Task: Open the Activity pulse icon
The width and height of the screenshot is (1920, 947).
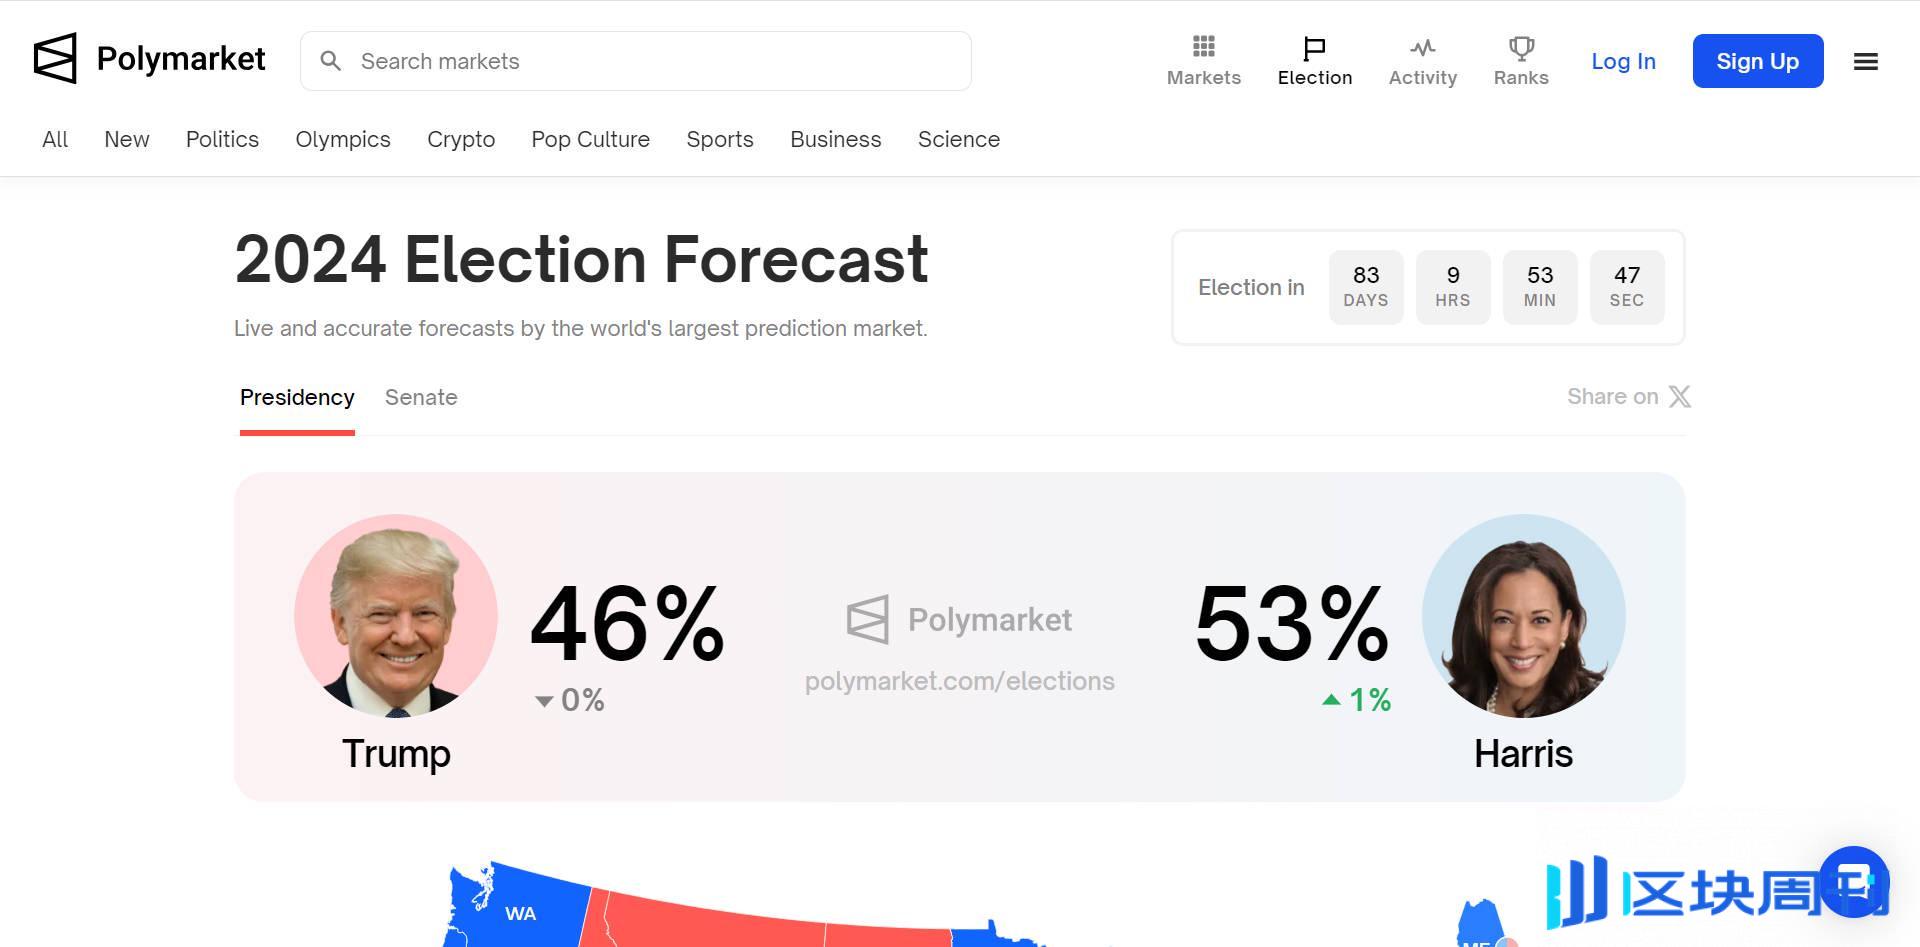Action: 1422,48
